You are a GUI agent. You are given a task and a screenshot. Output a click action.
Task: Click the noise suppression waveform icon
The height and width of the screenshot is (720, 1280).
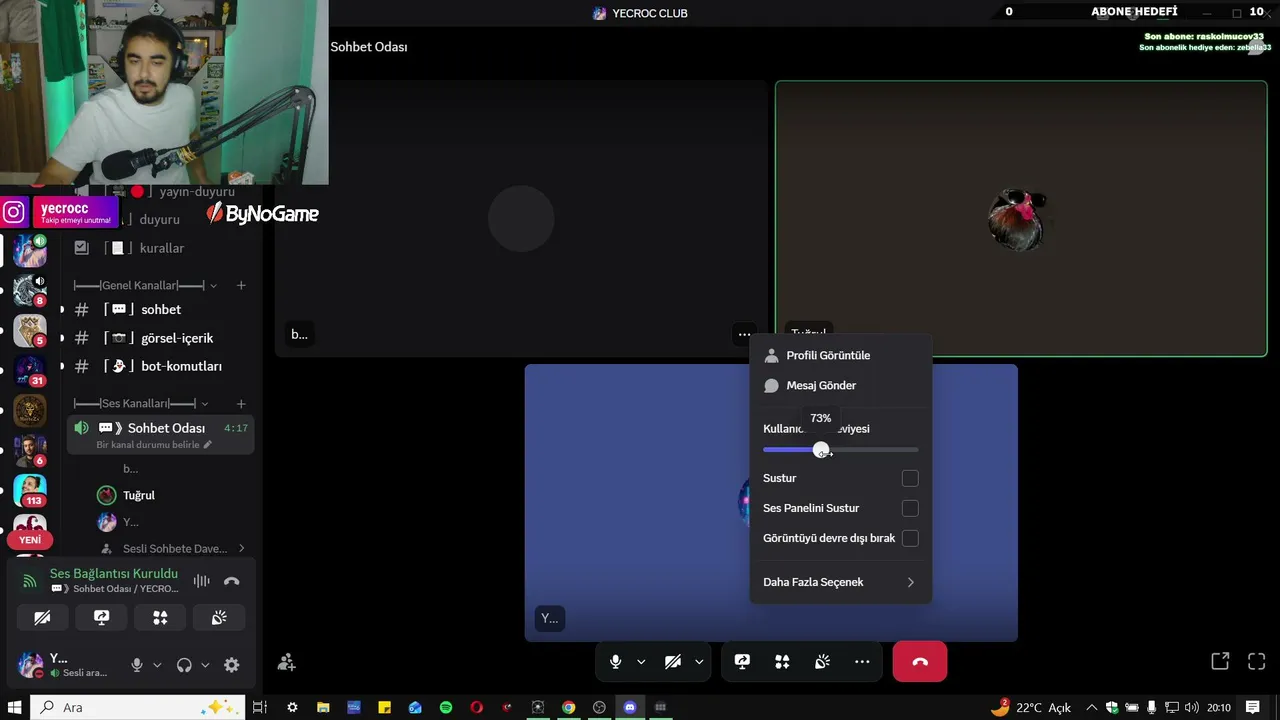(202, 581)
